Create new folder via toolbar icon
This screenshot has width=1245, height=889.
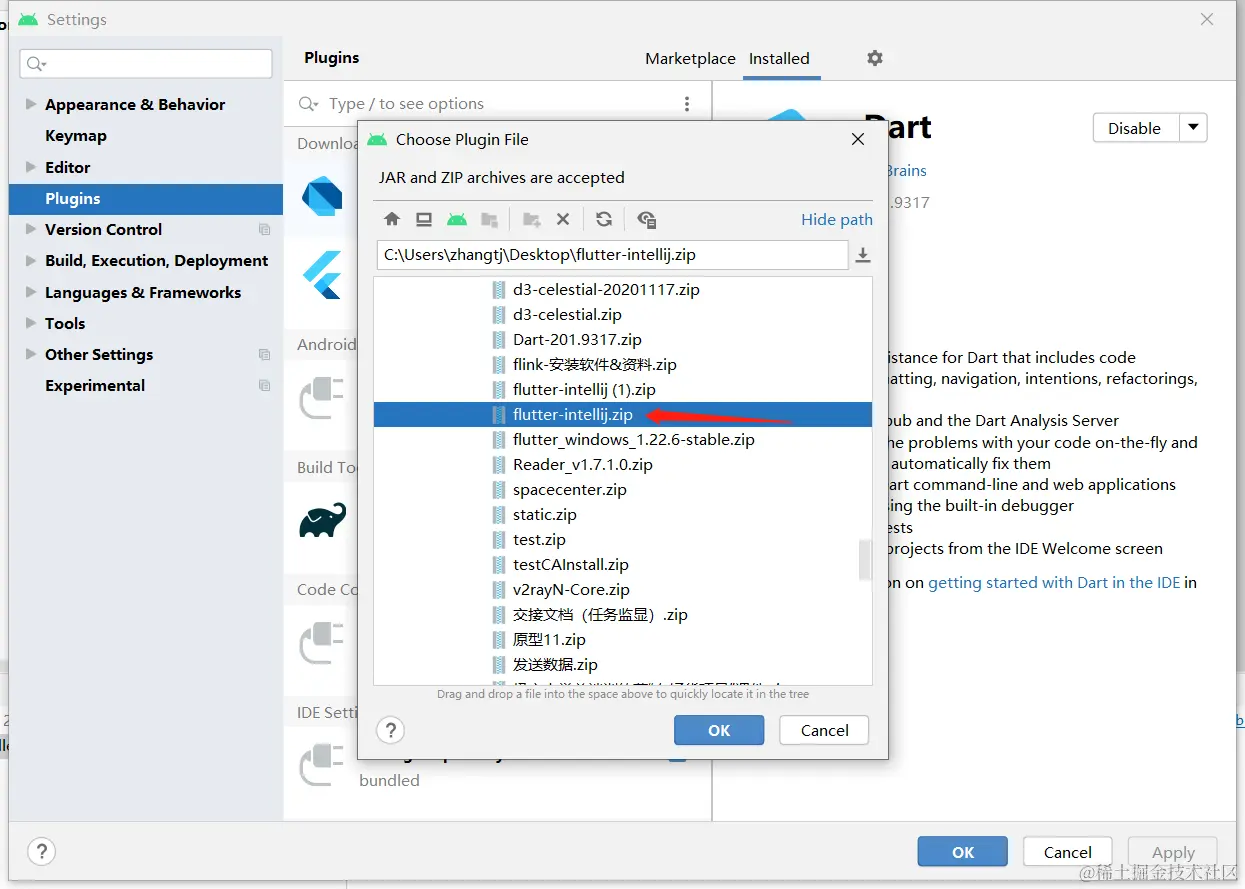coord(532,219)
